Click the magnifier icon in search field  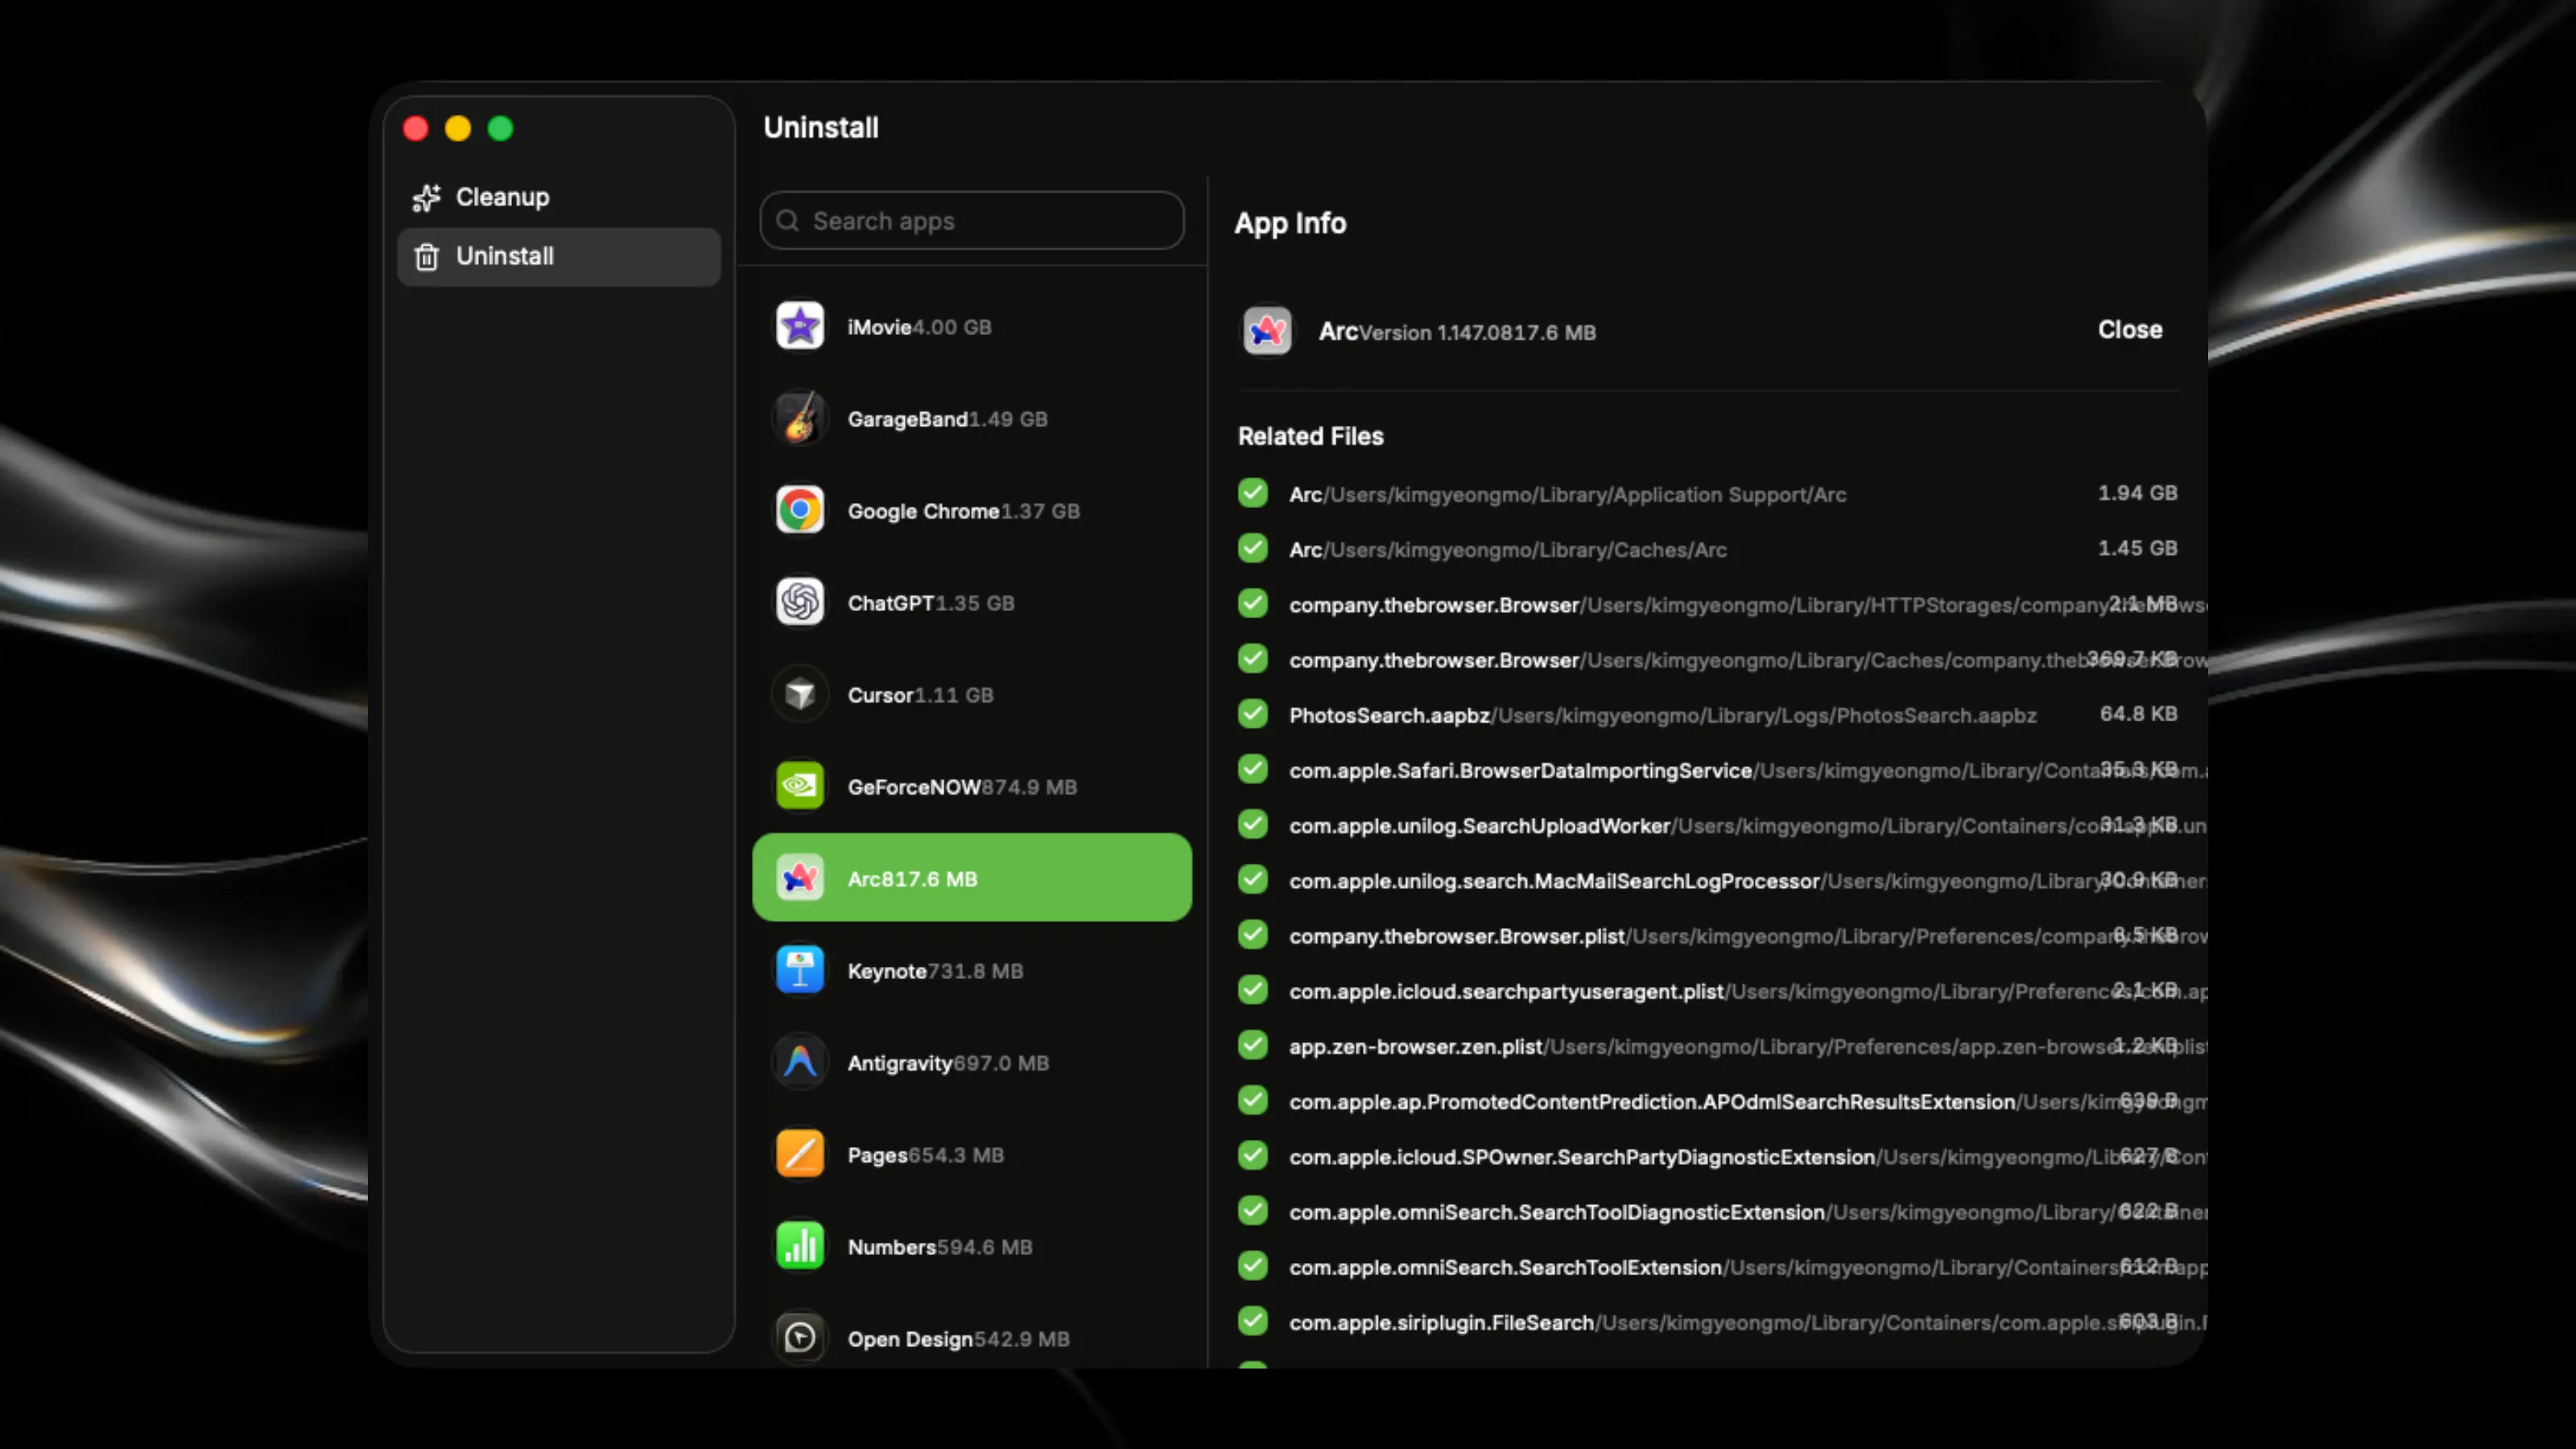click(x=788, y=220)
